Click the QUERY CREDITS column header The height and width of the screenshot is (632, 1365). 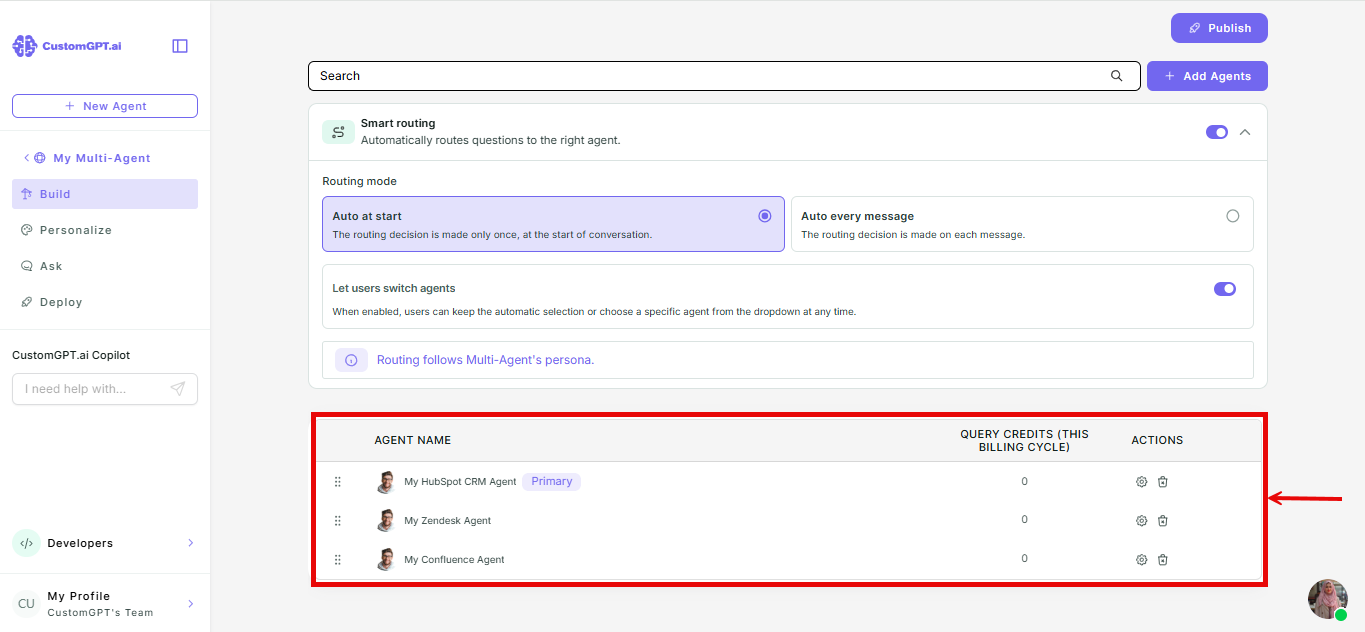(x=1024, y=441)
